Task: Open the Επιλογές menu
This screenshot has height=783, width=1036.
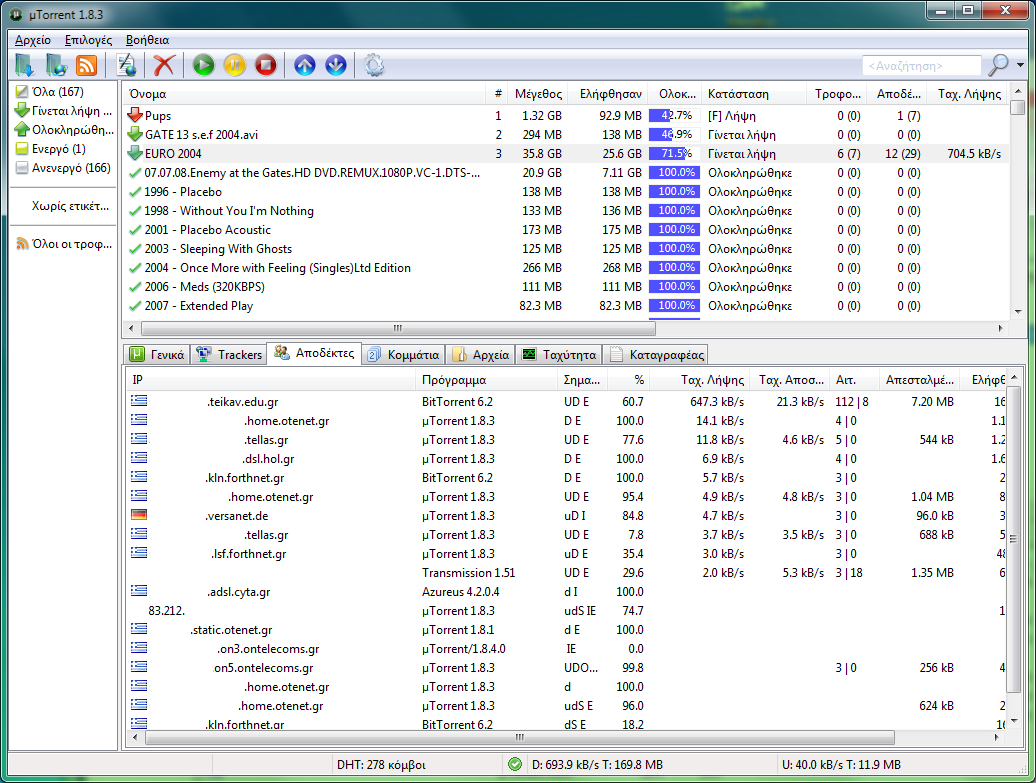Action: [89, 40]
